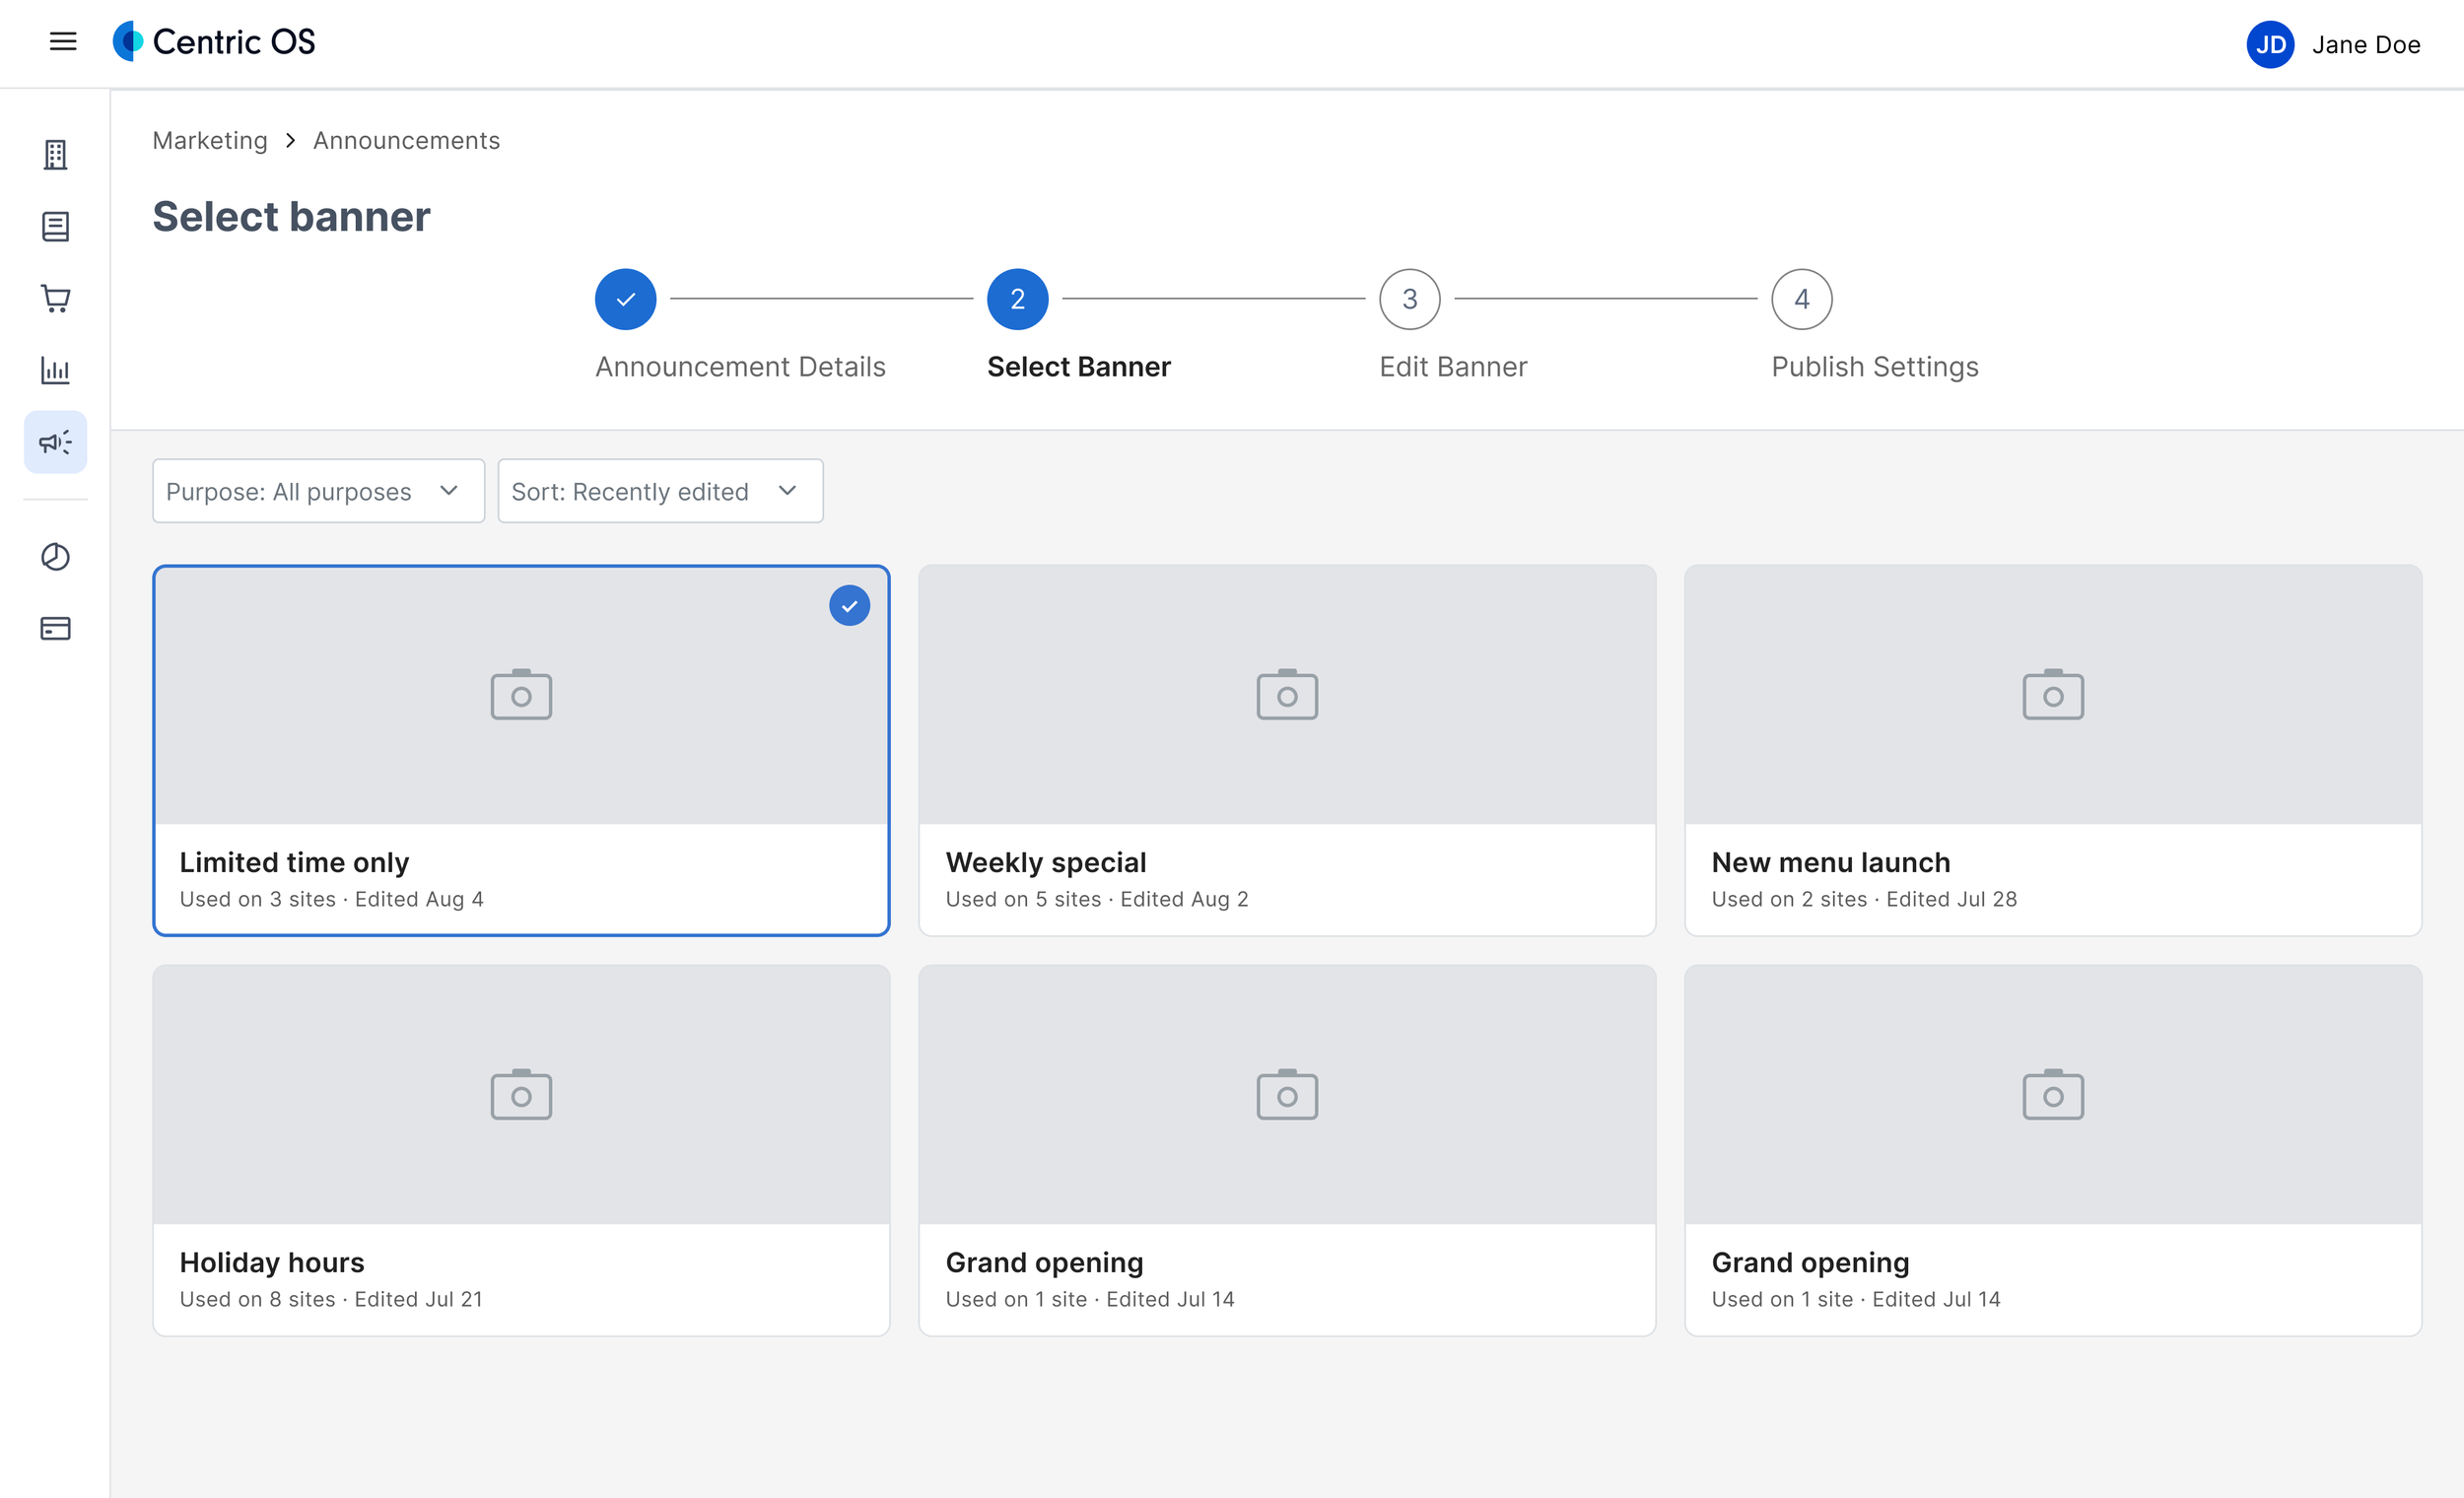Click step 4 circle in the stepper

[x=1801, y=299]
